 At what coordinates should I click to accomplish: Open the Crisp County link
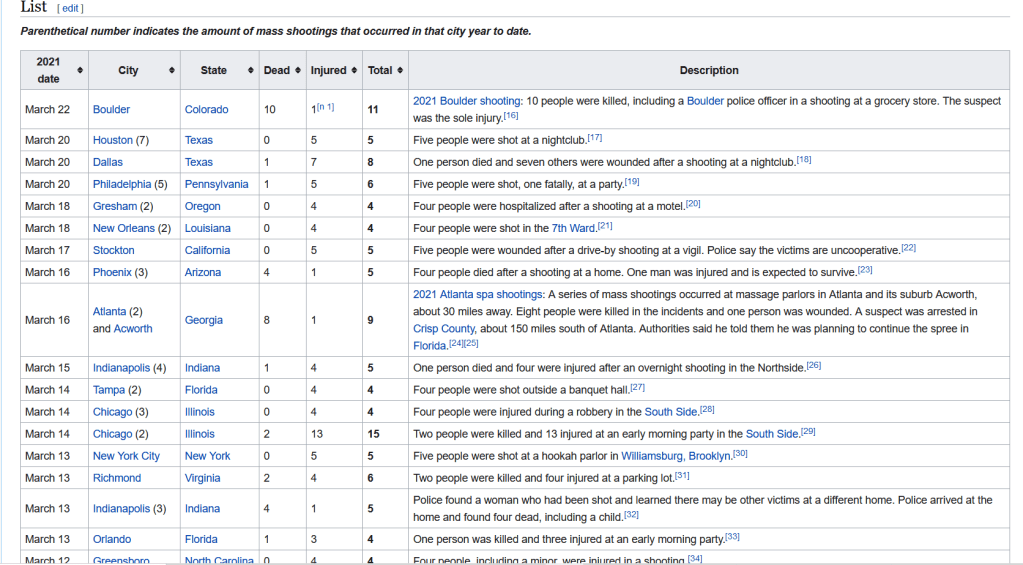point(445,328)
